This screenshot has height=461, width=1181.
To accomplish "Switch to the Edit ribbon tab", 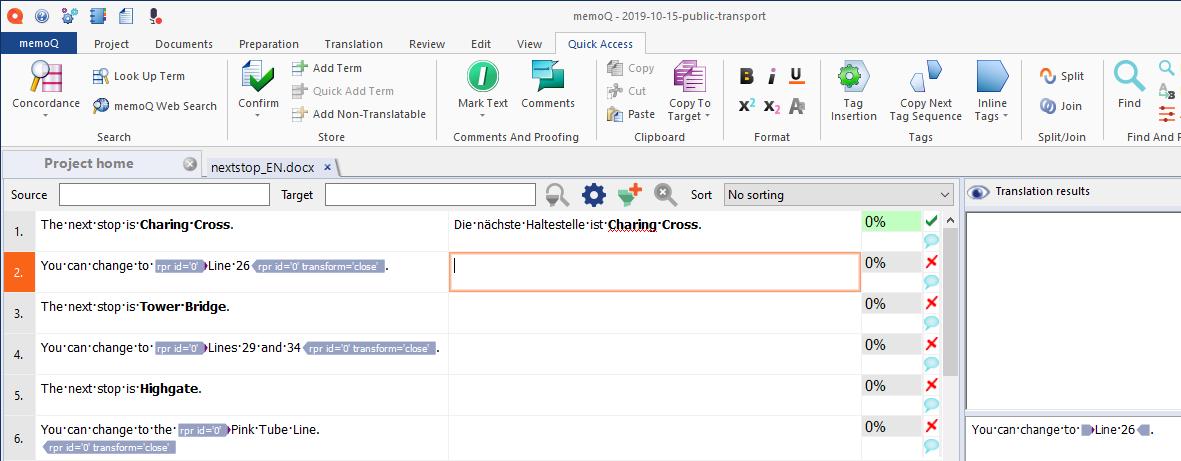I will click(481, 44).
